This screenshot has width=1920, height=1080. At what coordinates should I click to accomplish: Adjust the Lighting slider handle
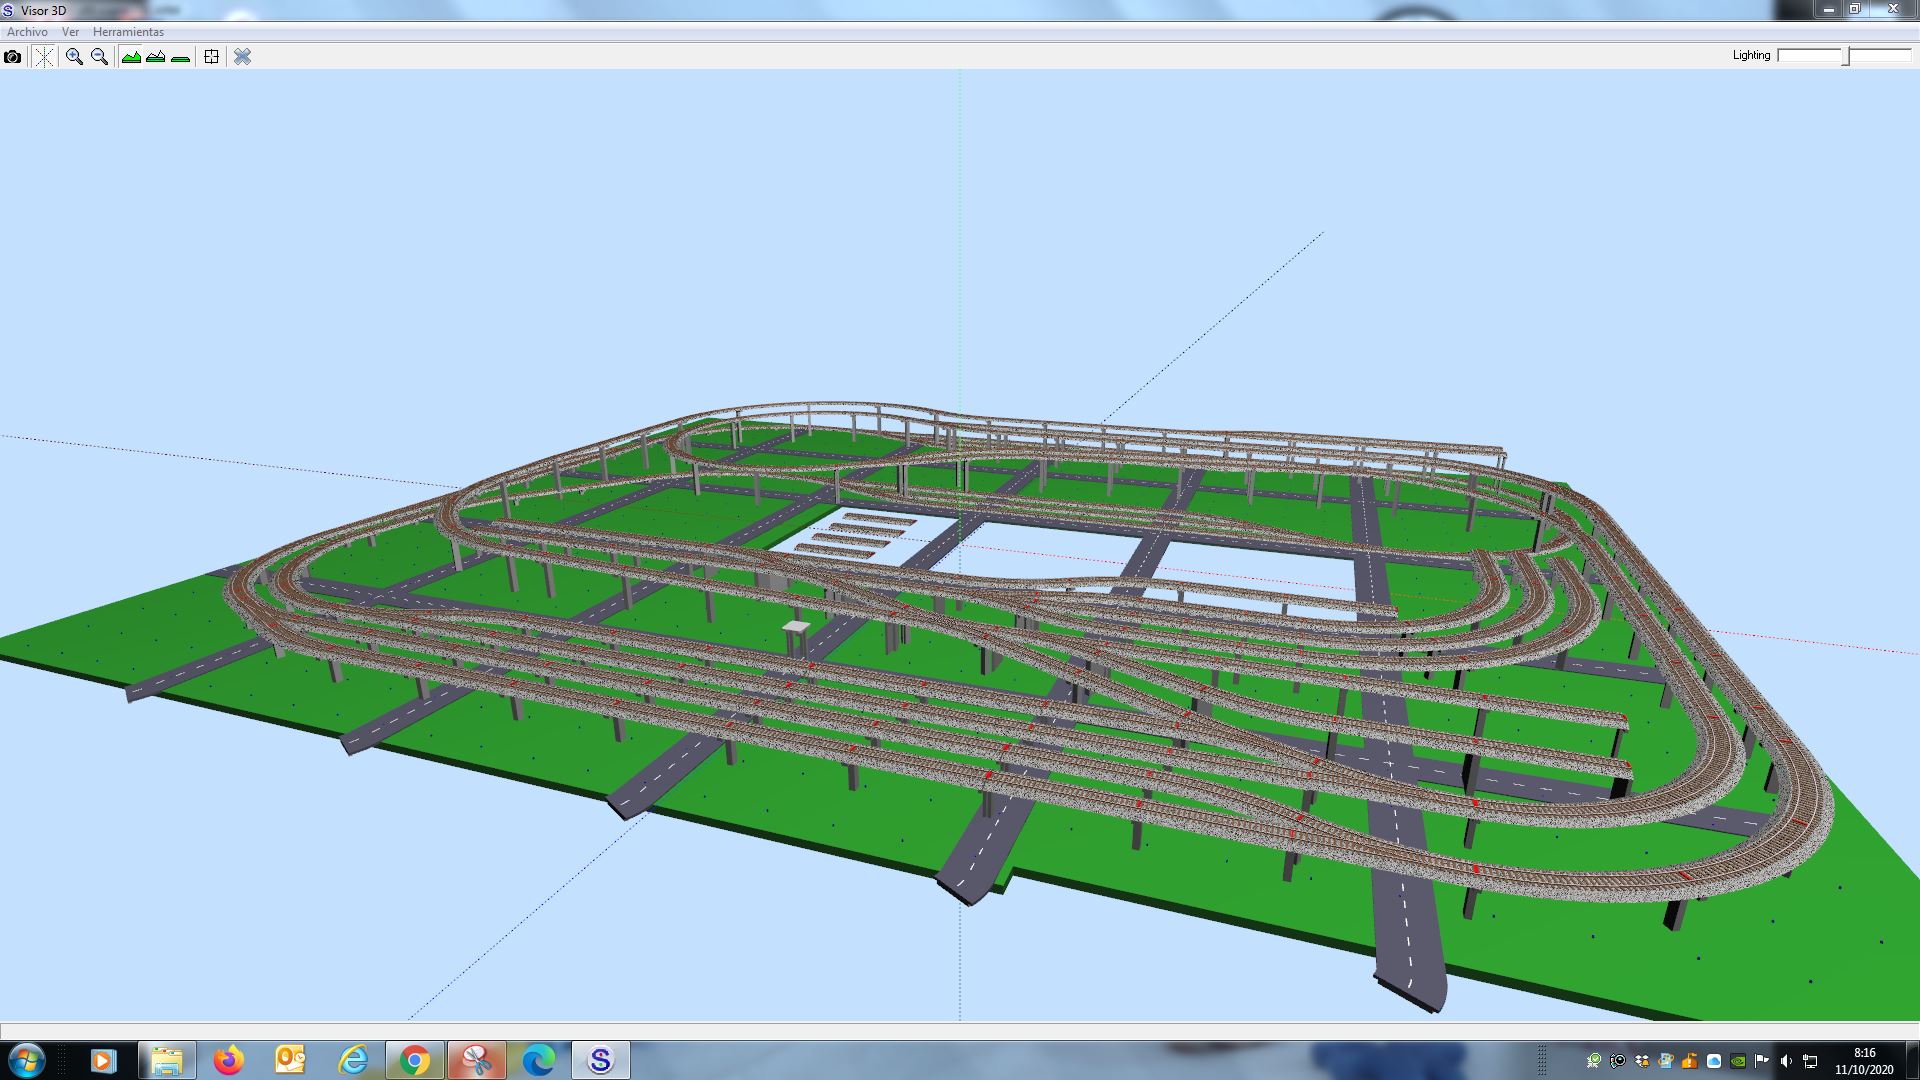coord(1847,56)
